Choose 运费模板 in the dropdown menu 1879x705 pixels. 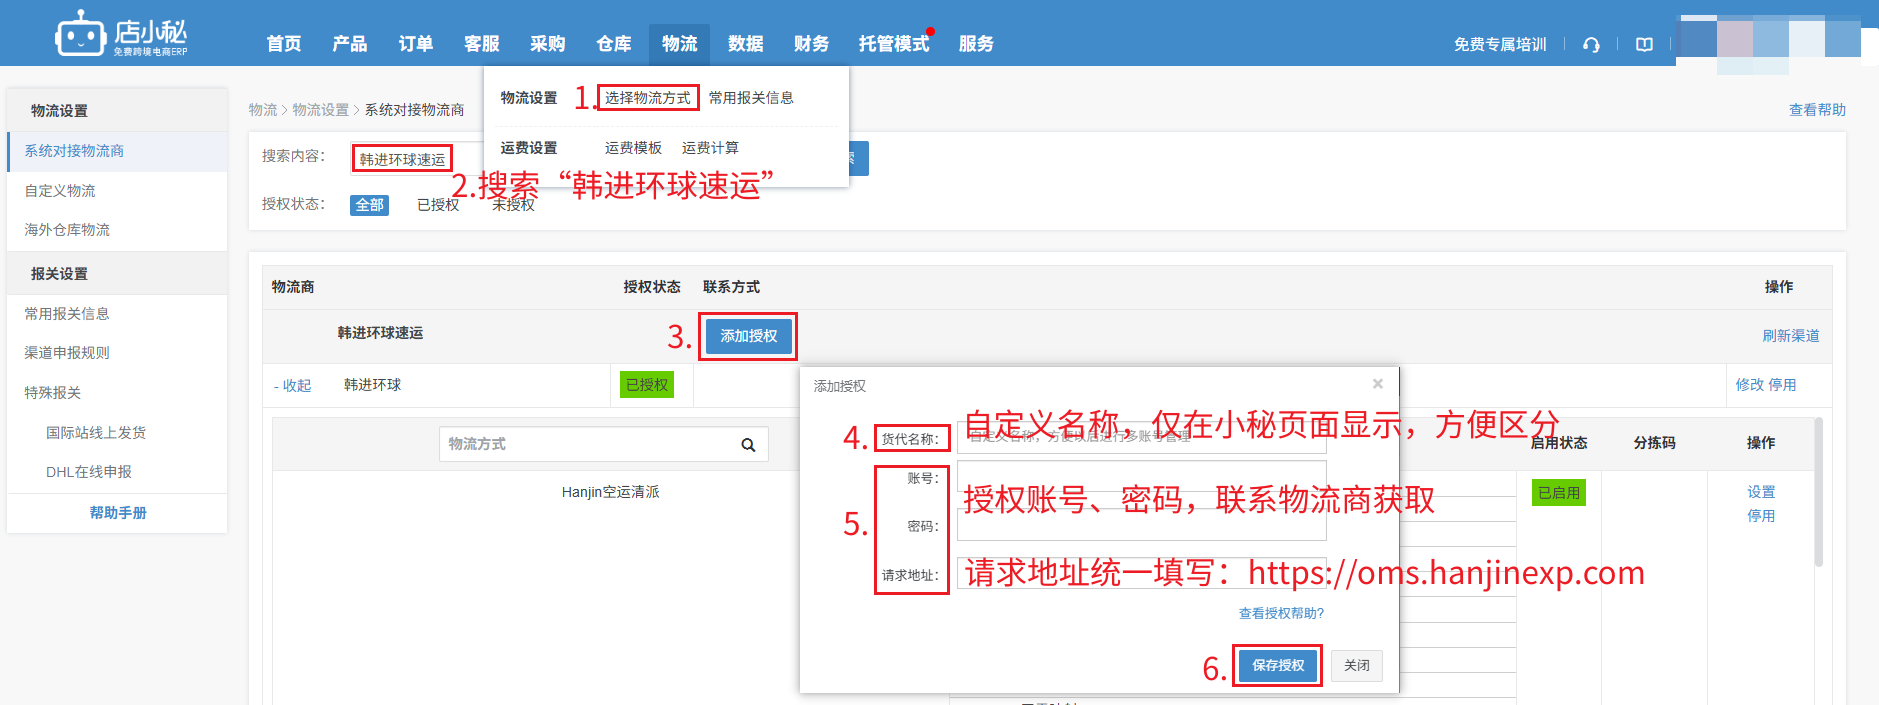point(633,148)
